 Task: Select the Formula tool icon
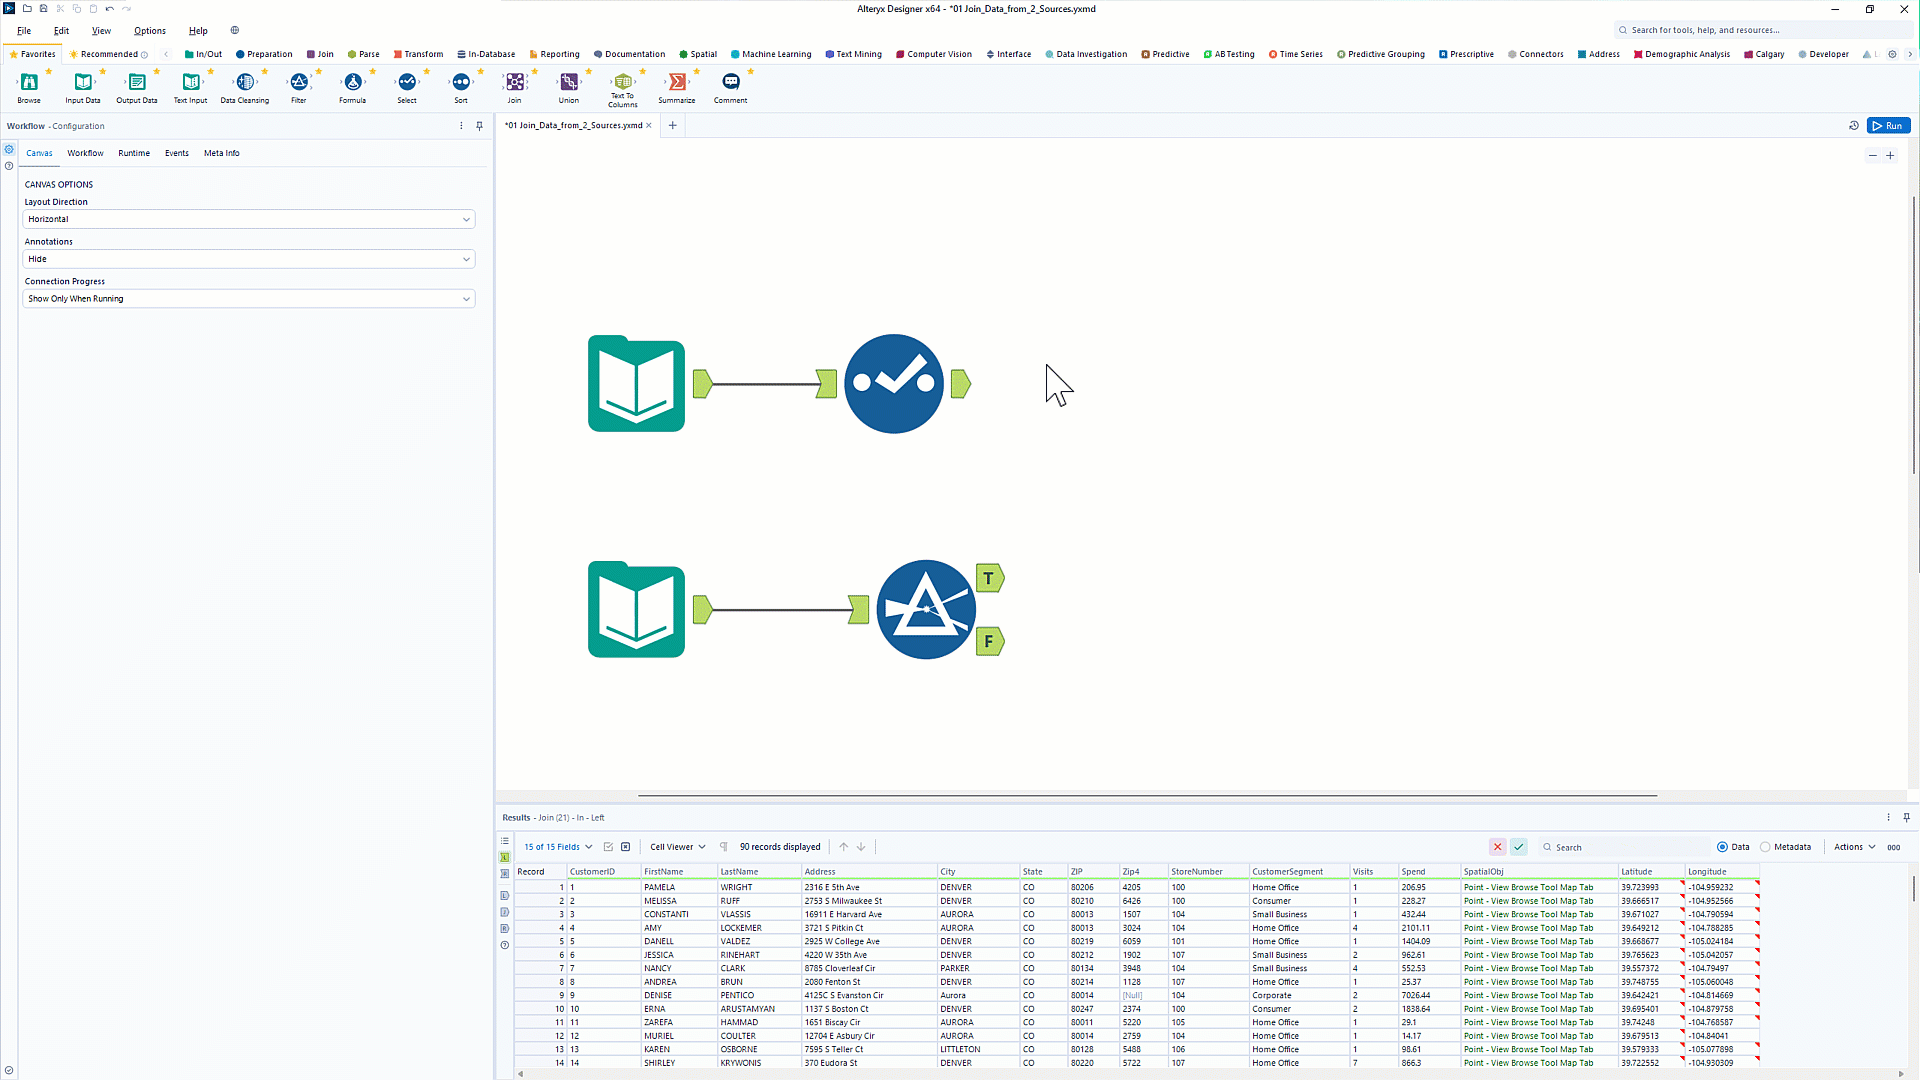(x=352, y=83)
